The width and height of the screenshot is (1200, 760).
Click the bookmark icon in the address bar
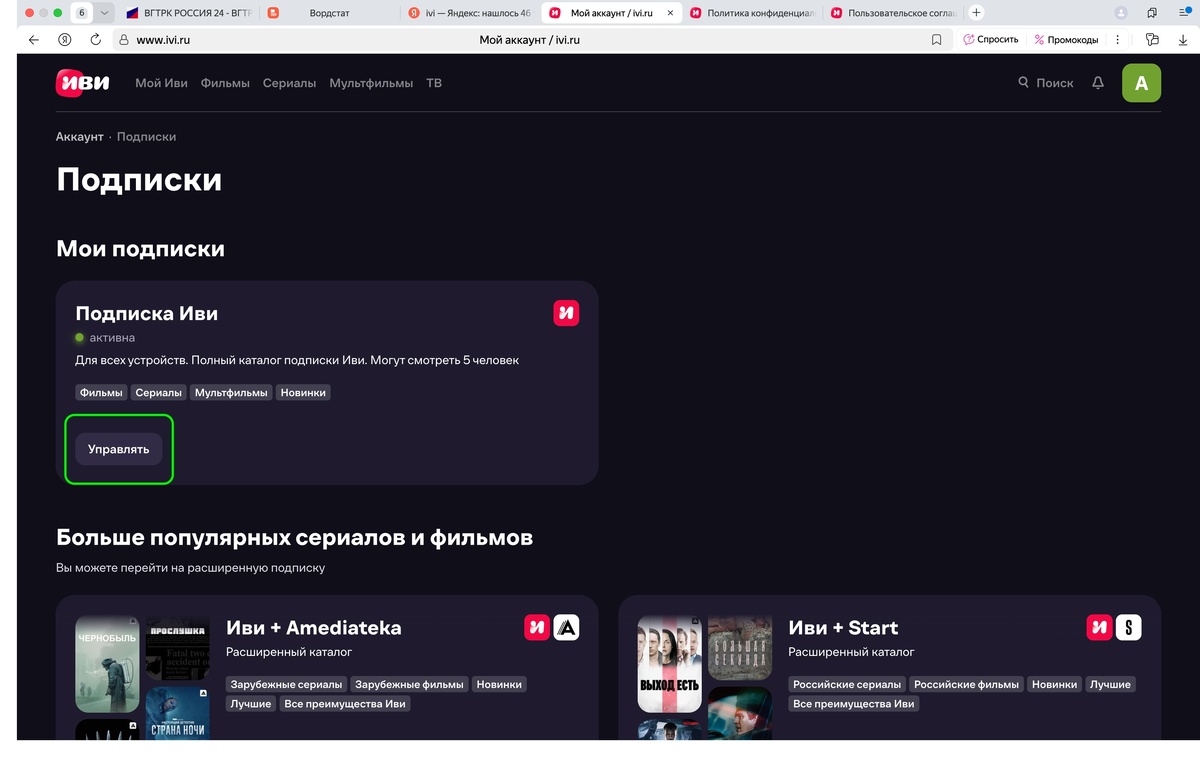click(x=936, y=40)
